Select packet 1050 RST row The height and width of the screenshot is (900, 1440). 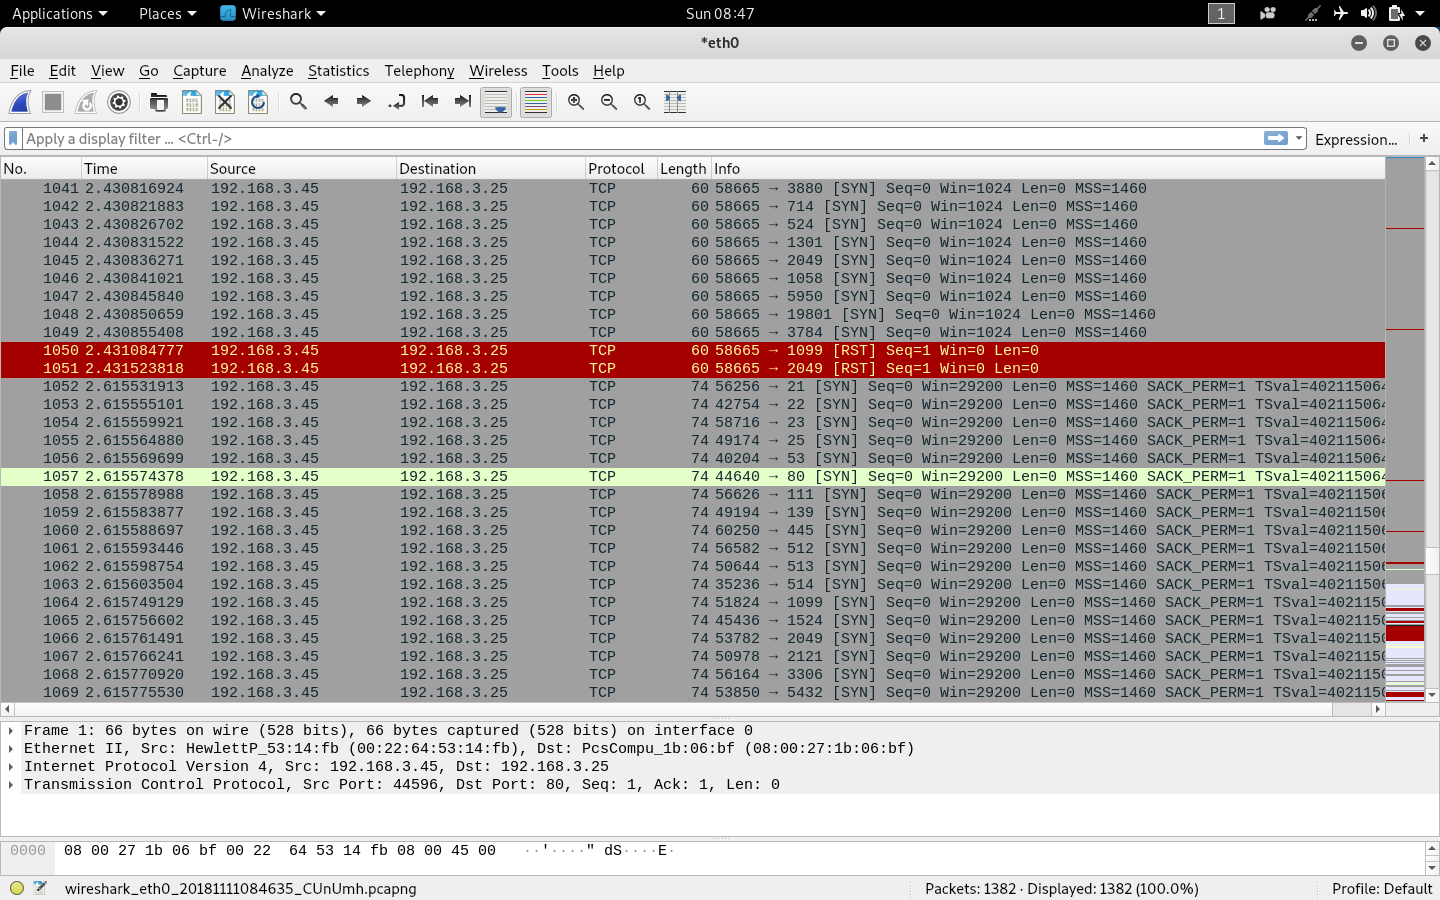tap(692, 351)
